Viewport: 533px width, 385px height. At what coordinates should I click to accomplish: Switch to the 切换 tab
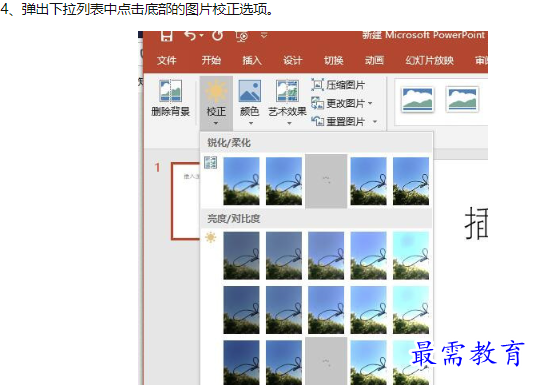[x=333, y=60]
